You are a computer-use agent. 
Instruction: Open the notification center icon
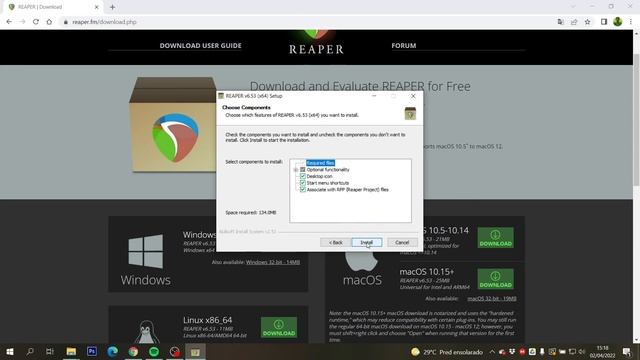click(x=627, y=351)
